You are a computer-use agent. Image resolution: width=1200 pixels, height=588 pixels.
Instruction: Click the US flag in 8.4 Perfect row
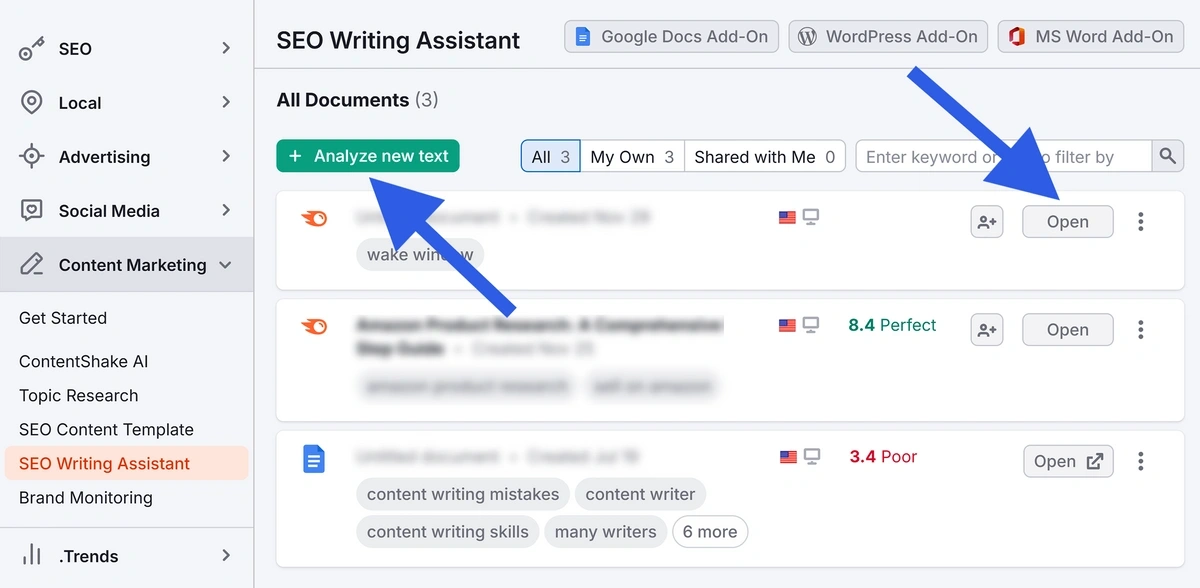(x=788, y=325)
